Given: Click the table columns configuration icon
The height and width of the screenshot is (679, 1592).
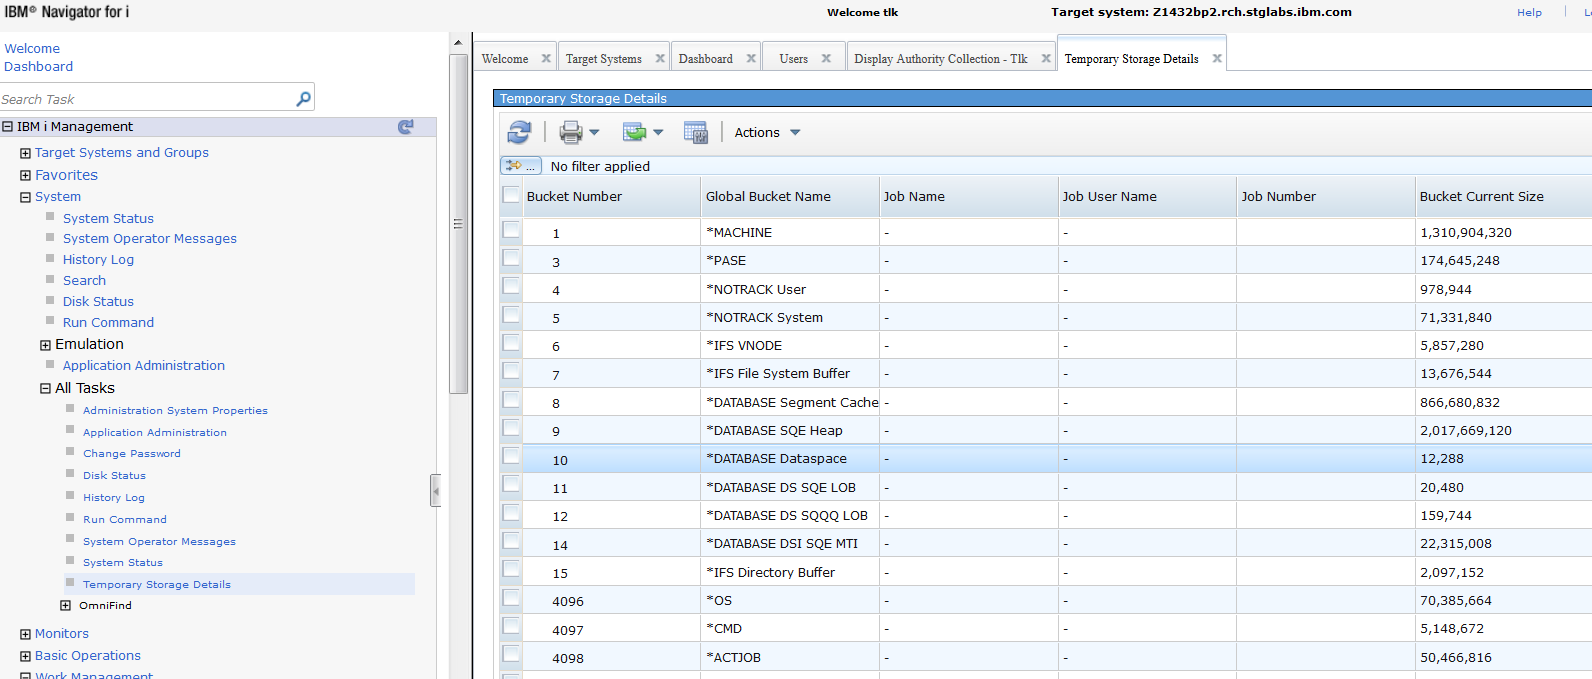Looking at the screenshot, I should 695,132.
